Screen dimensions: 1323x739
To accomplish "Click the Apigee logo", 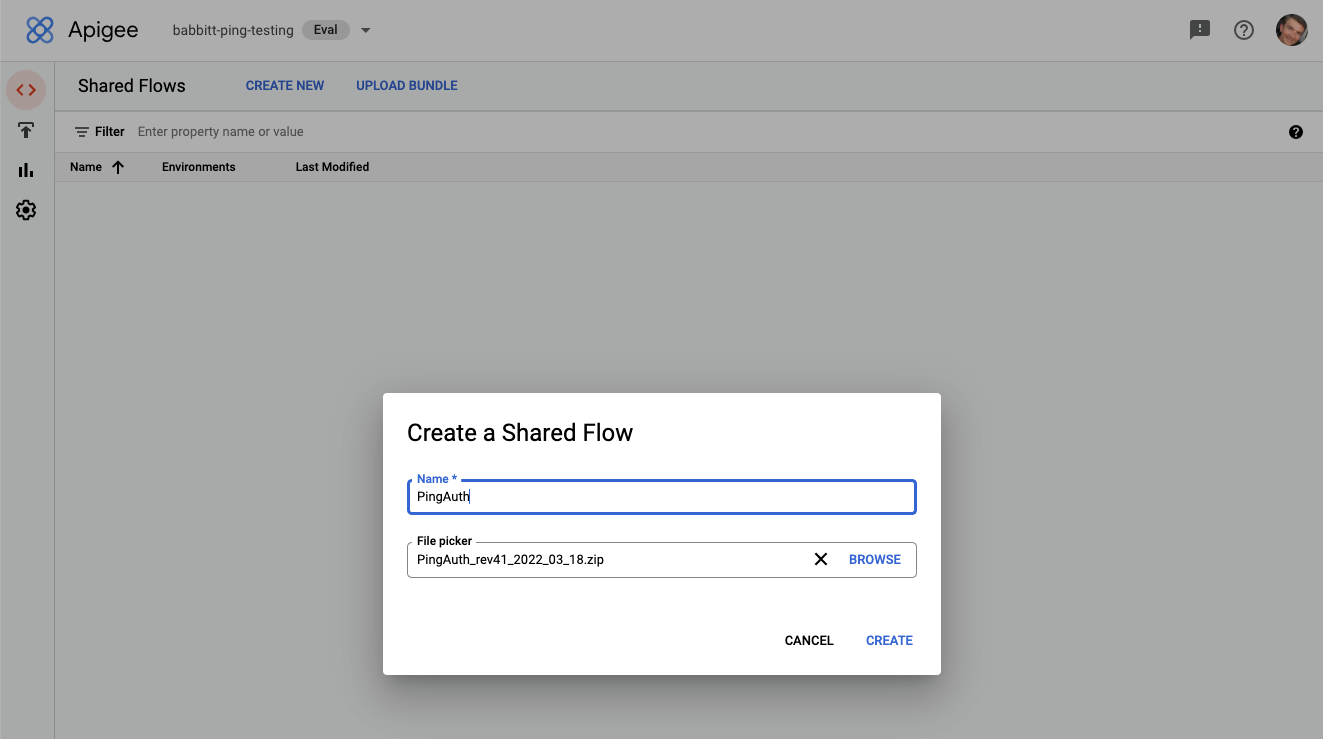I will (x=40, y=30).
